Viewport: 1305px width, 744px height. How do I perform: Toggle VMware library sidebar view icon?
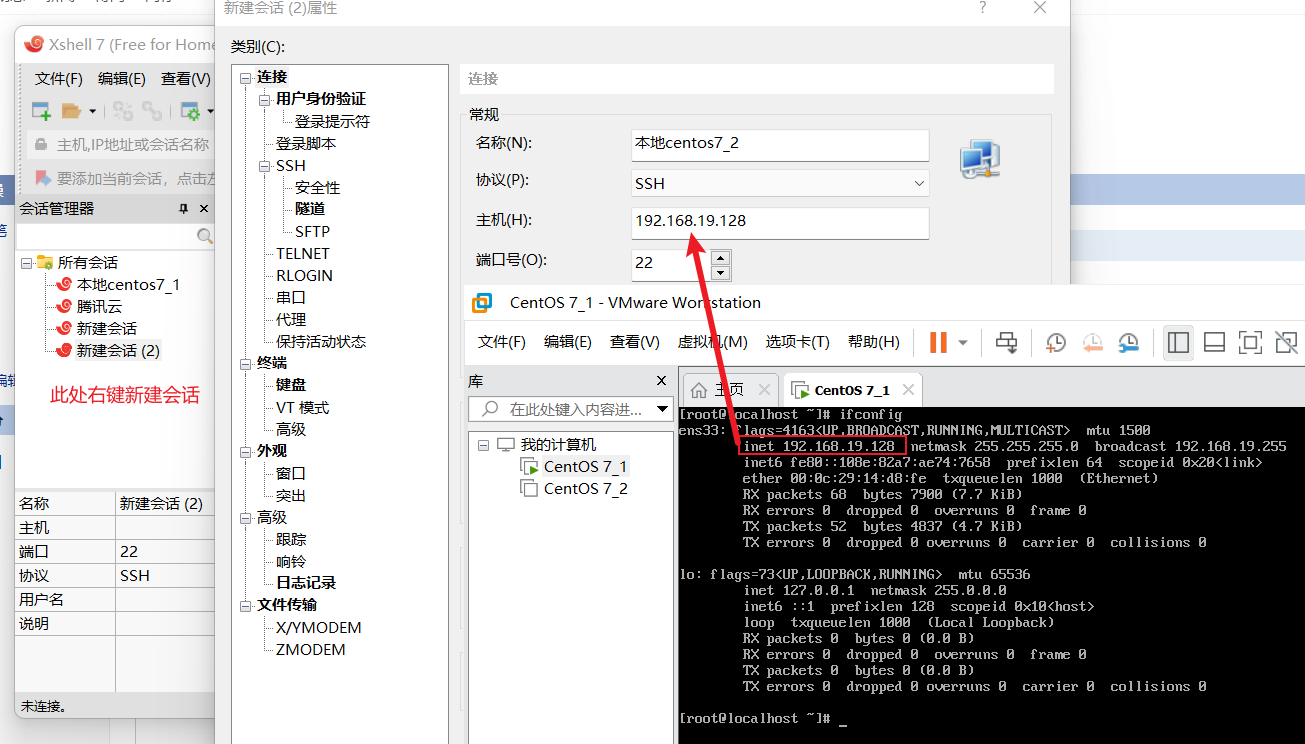[1179, 342]
